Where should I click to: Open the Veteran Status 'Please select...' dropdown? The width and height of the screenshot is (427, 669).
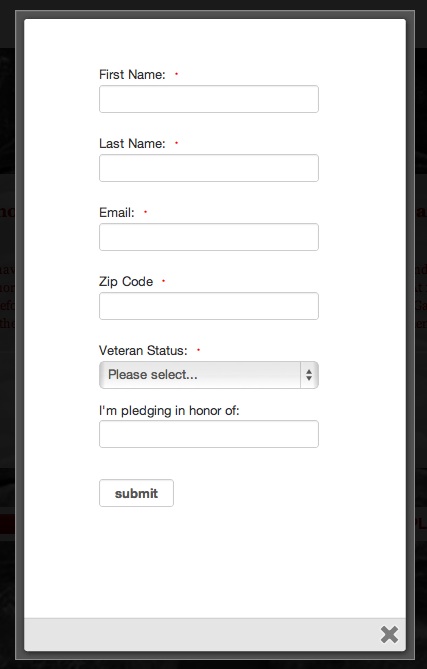tap(209, 375)
